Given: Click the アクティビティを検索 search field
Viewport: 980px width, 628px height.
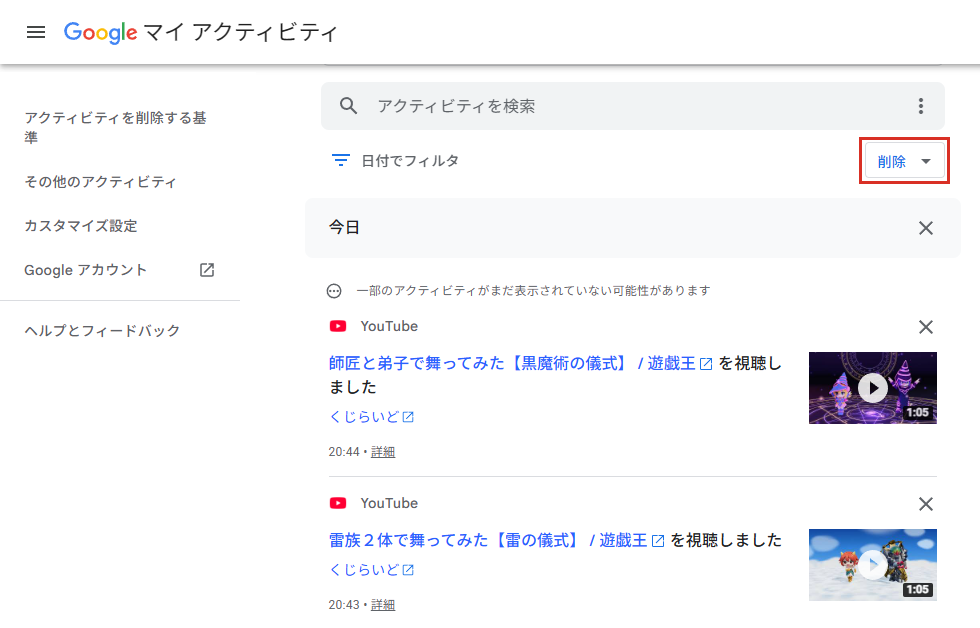Looking at the screenshot, I should (632, 106).
